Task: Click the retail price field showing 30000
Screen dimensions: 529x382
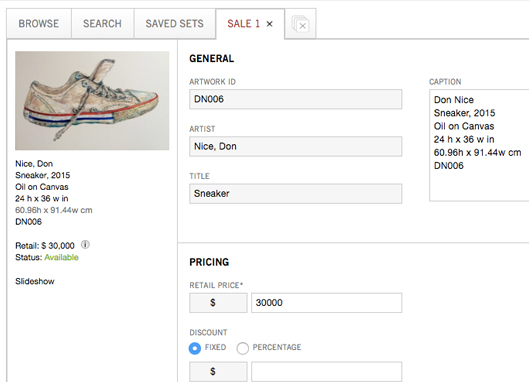Action: 327,303
